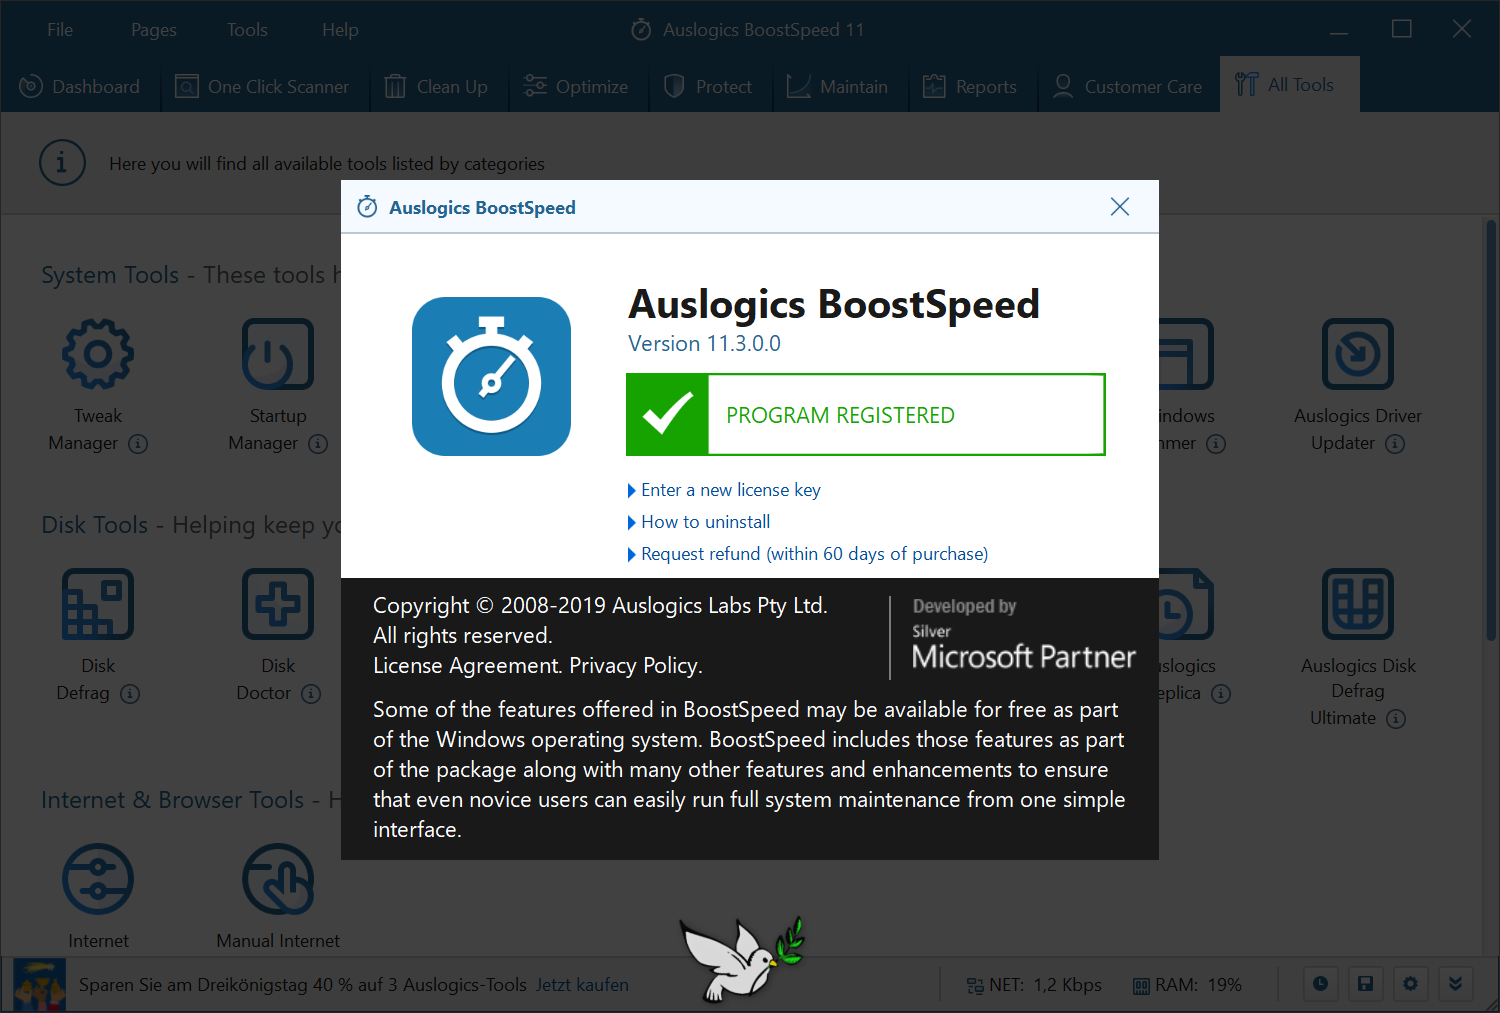Open the License Agreement link
Viewport: 1500px width, 1013px height.
[x=467, y=666]
